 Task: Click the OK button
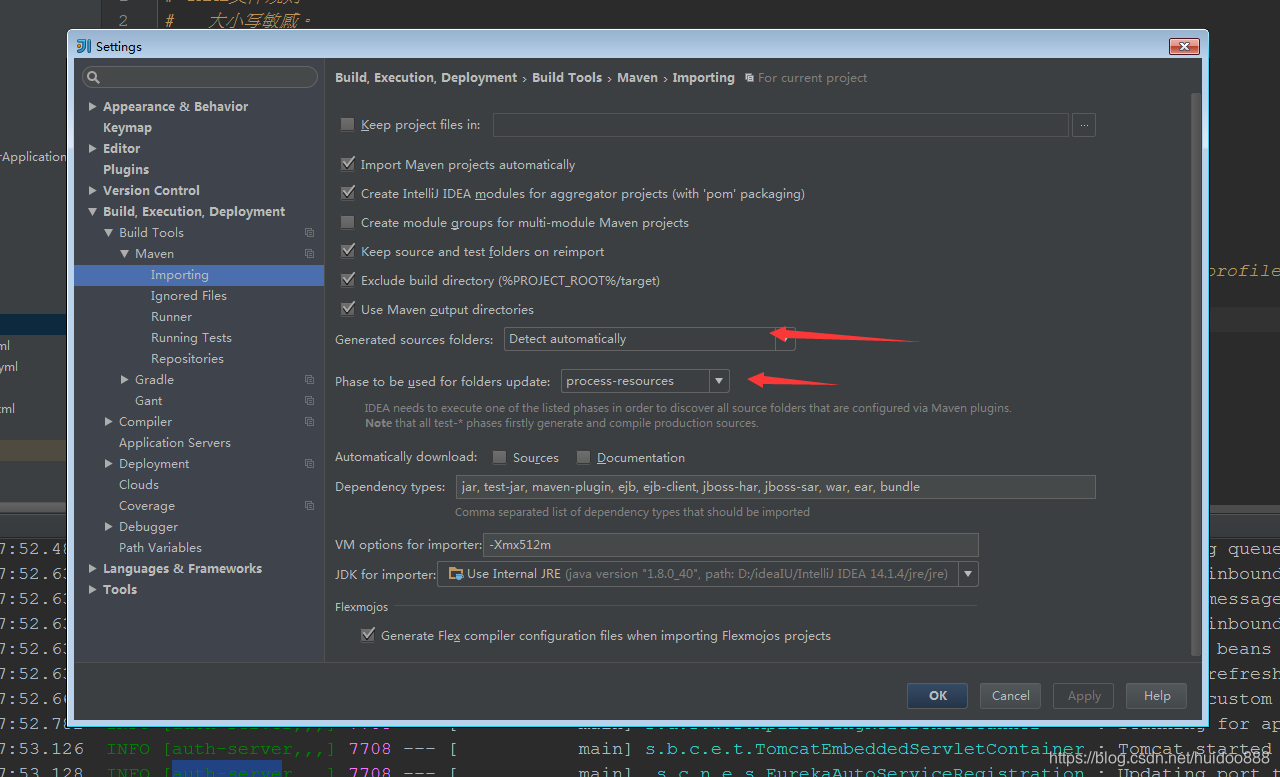click(936, 695)
